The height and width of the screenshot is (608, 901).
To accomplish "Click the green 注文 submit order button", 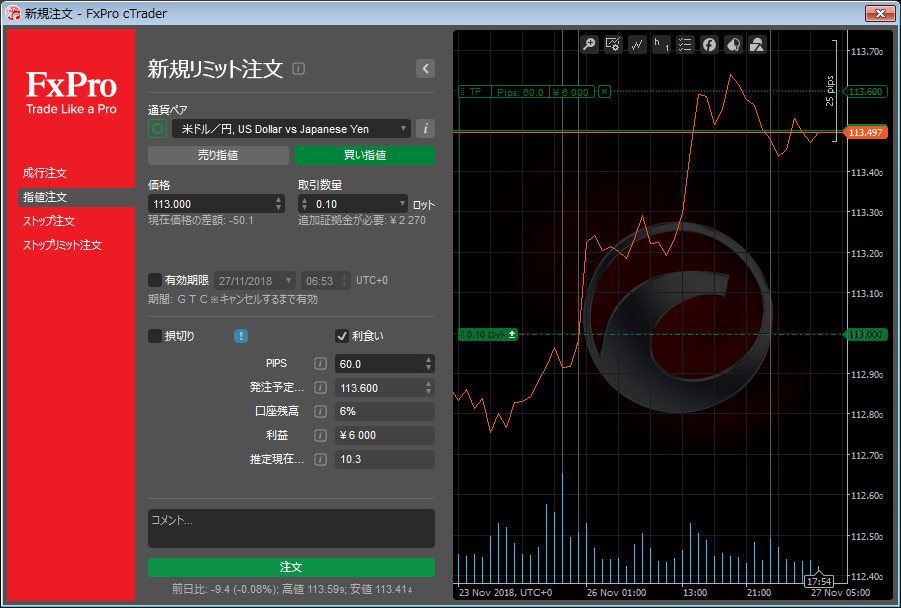I will point(291,567).
